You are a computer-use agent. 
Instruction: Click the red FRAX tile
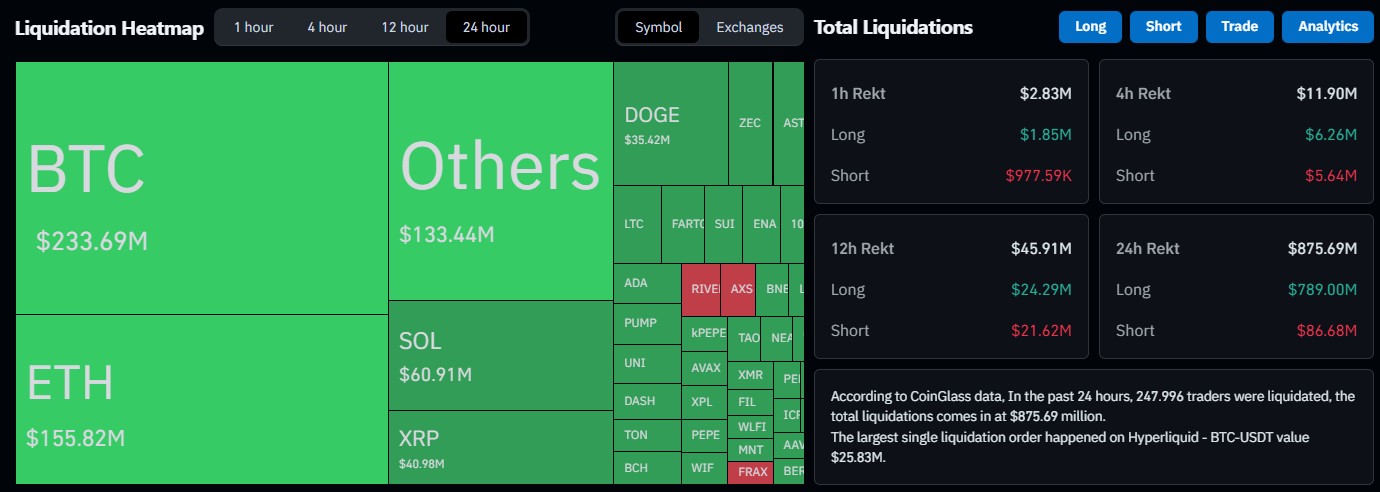point(750,472)
